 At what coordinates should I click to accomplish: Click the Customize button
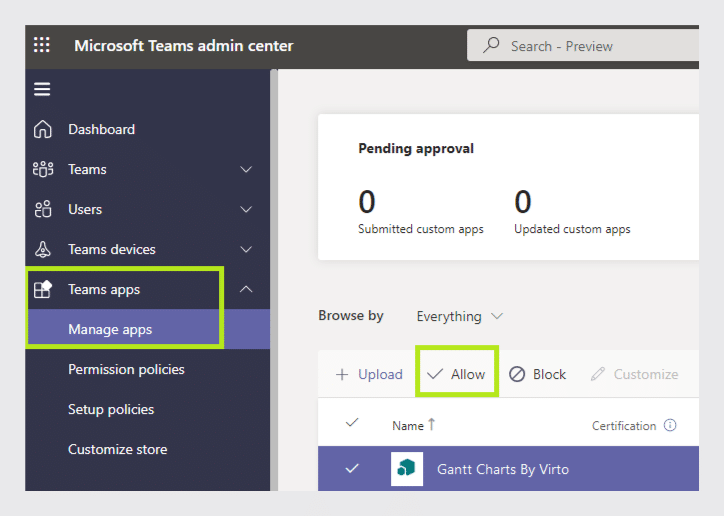(x=634, y=374)
